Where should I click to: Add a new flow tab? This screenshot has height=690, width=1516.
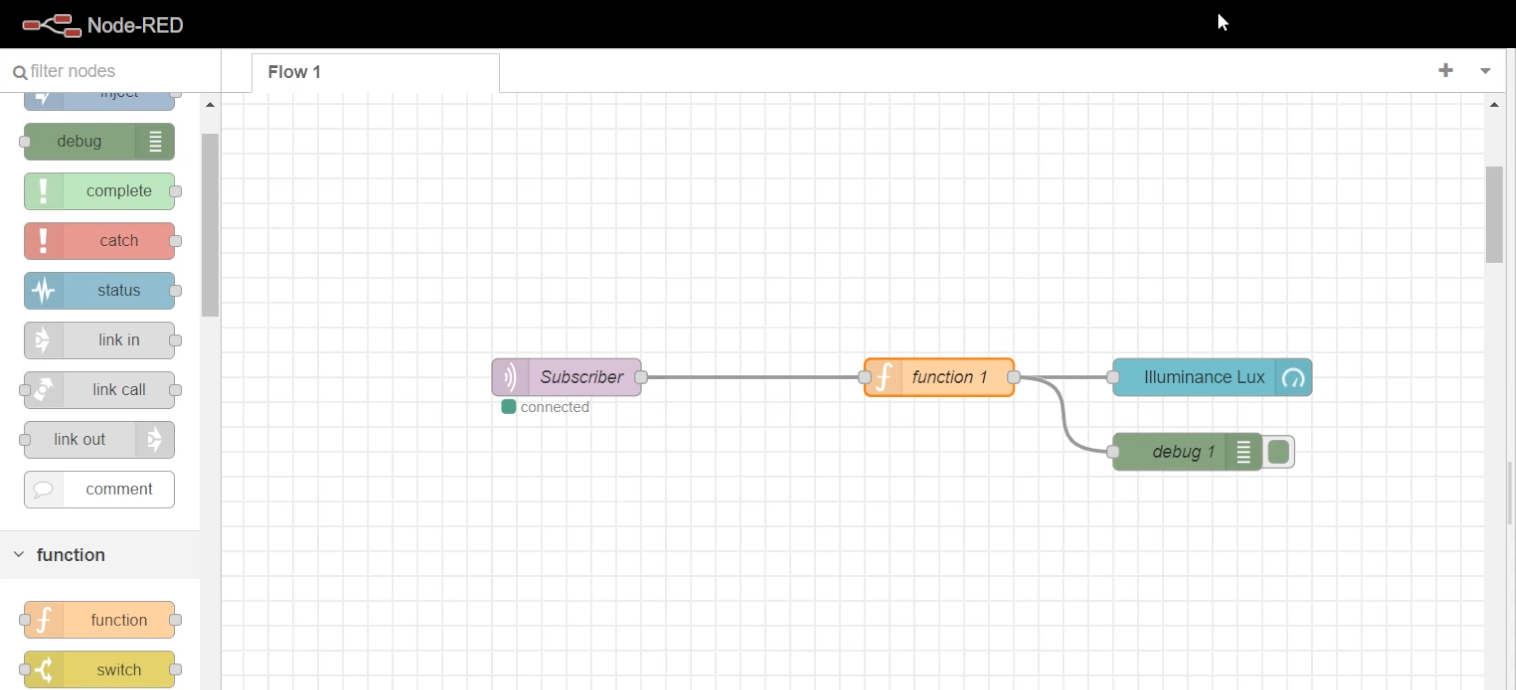coord(1445,70)
